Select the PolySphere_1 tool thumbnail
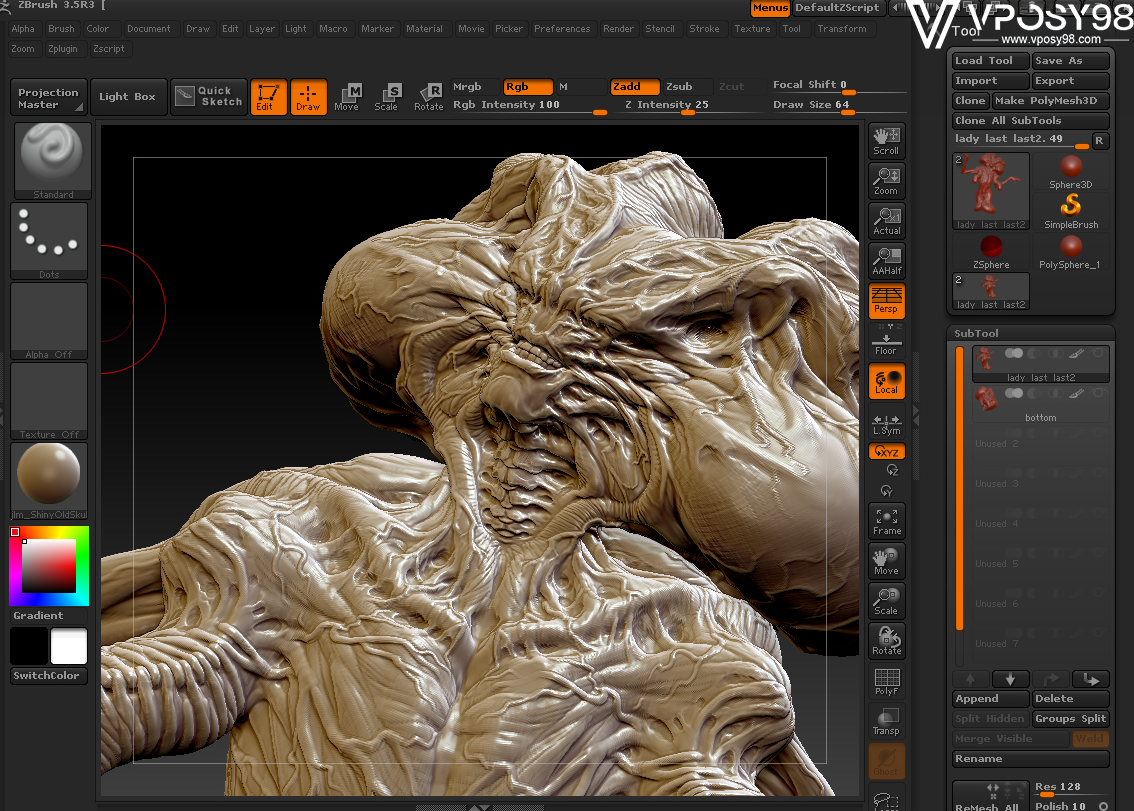 [x=1069, y=250]
